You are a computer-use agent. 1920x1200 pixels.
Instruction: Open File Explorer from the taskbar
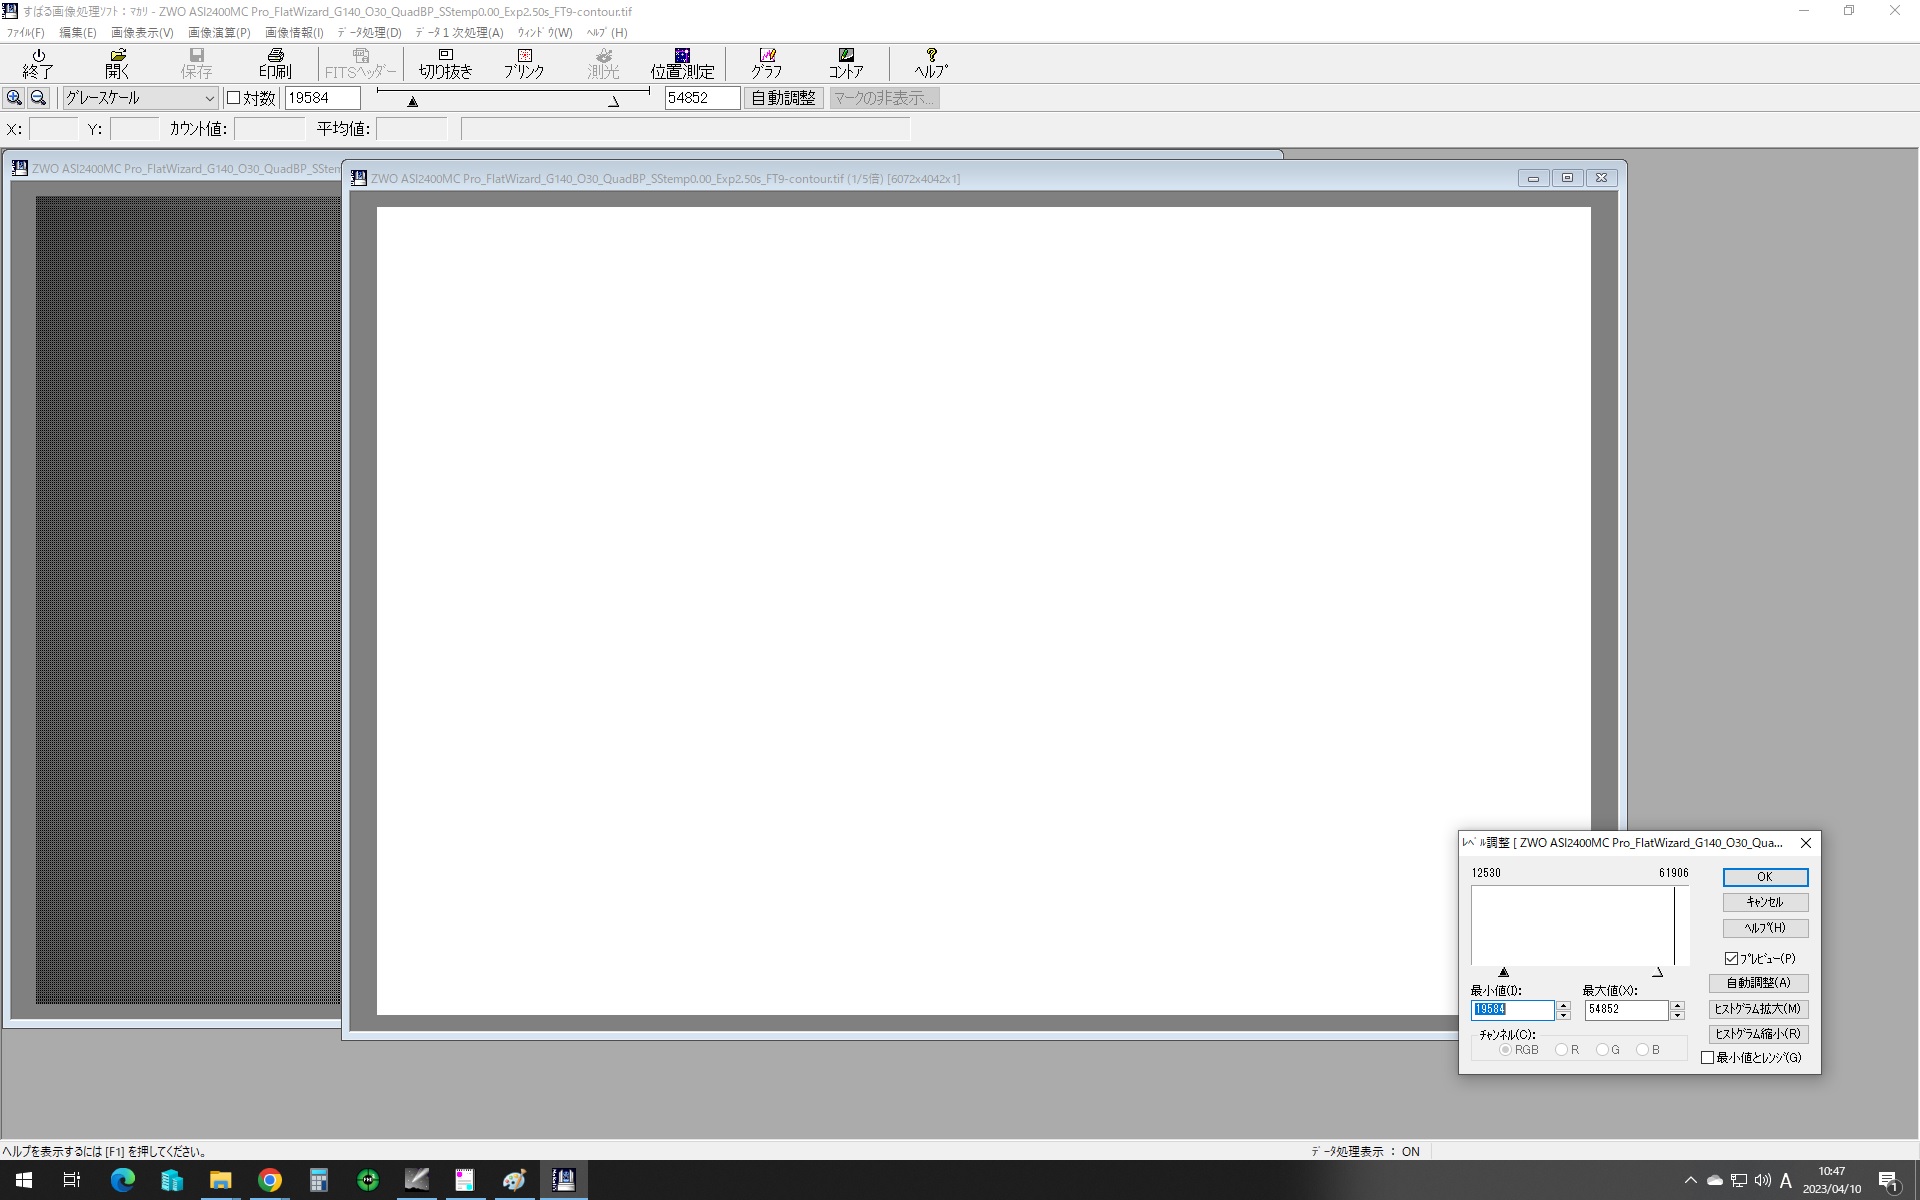click(220, 1180)
